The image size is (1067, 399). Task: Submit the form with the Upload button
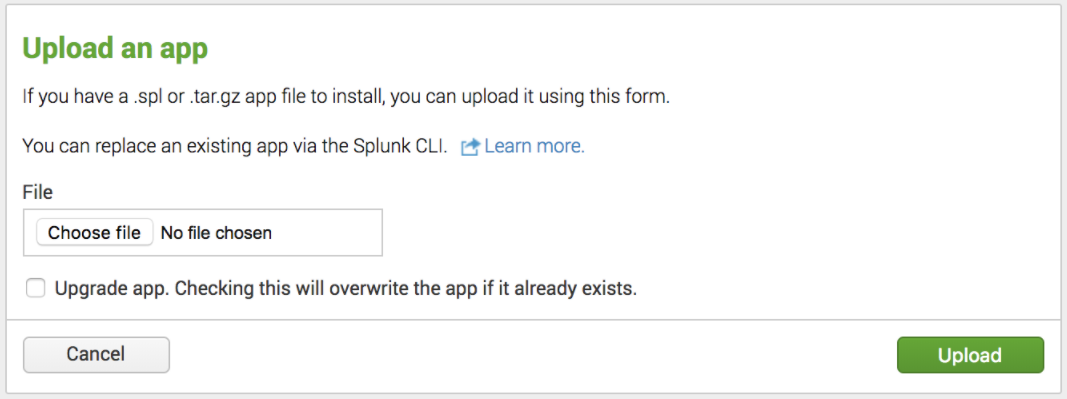(970, 355)
